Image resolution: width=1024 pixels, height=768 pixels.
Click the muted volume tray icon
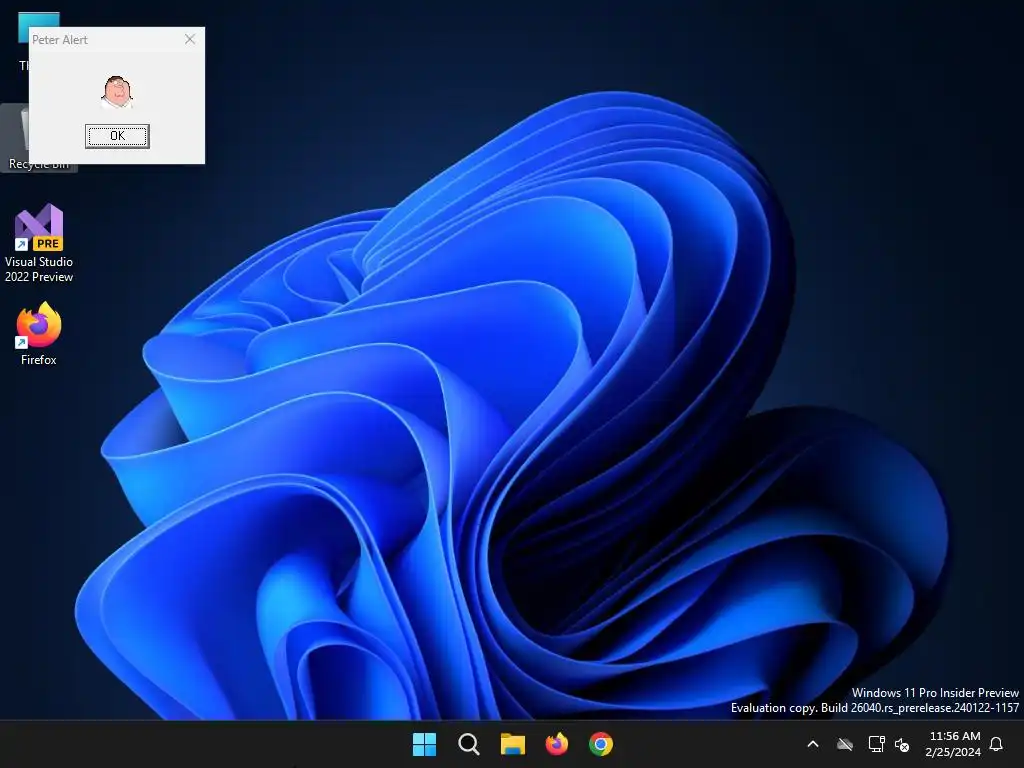pyautogui.click(x=902, y=744)
